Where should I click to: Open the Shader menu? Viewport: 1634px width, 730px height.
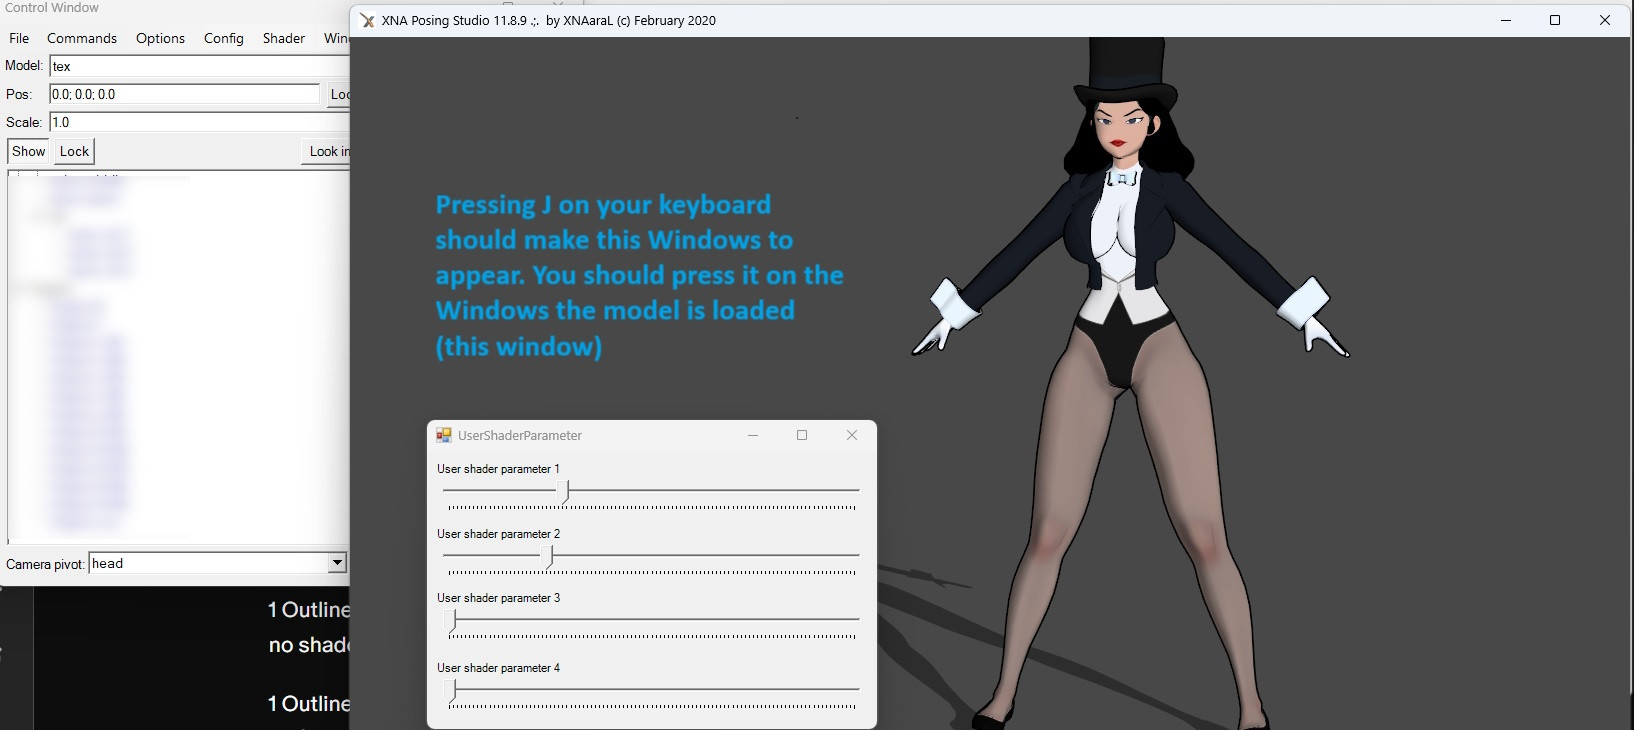(x=284, y=38)
